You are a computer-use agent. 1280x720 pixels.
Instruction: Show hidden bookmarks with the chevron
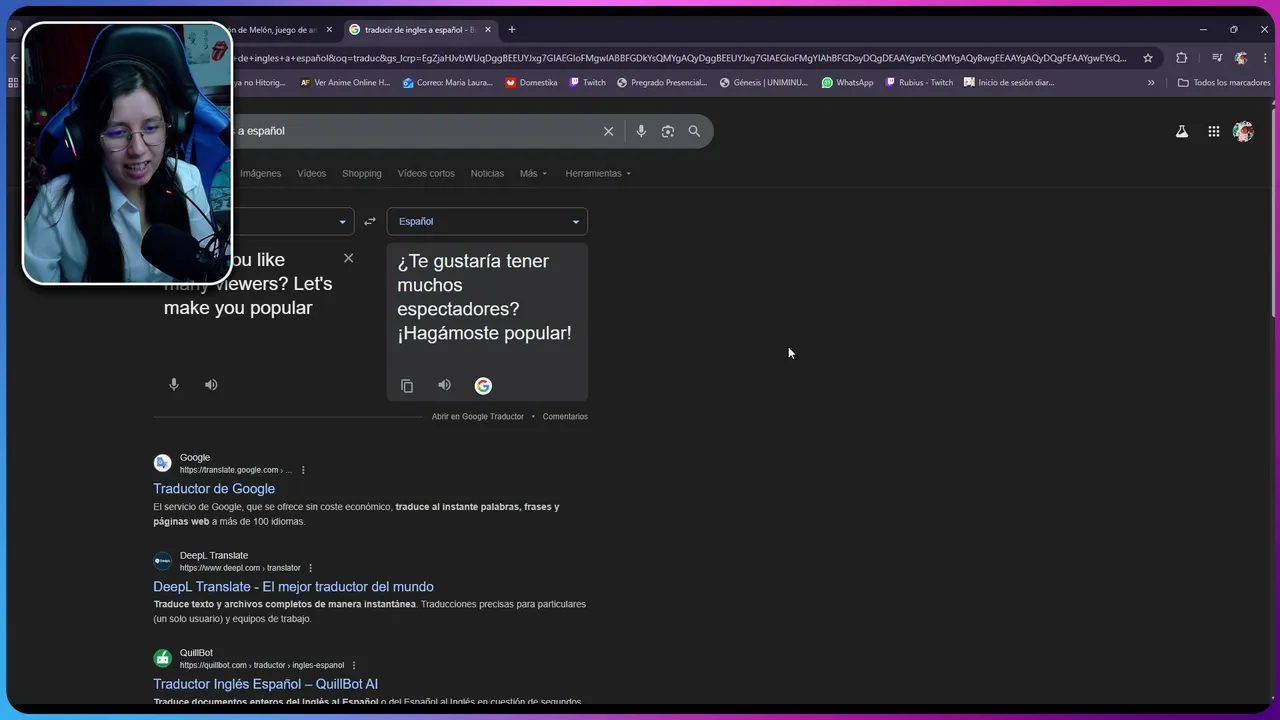tap(1151, 82)
